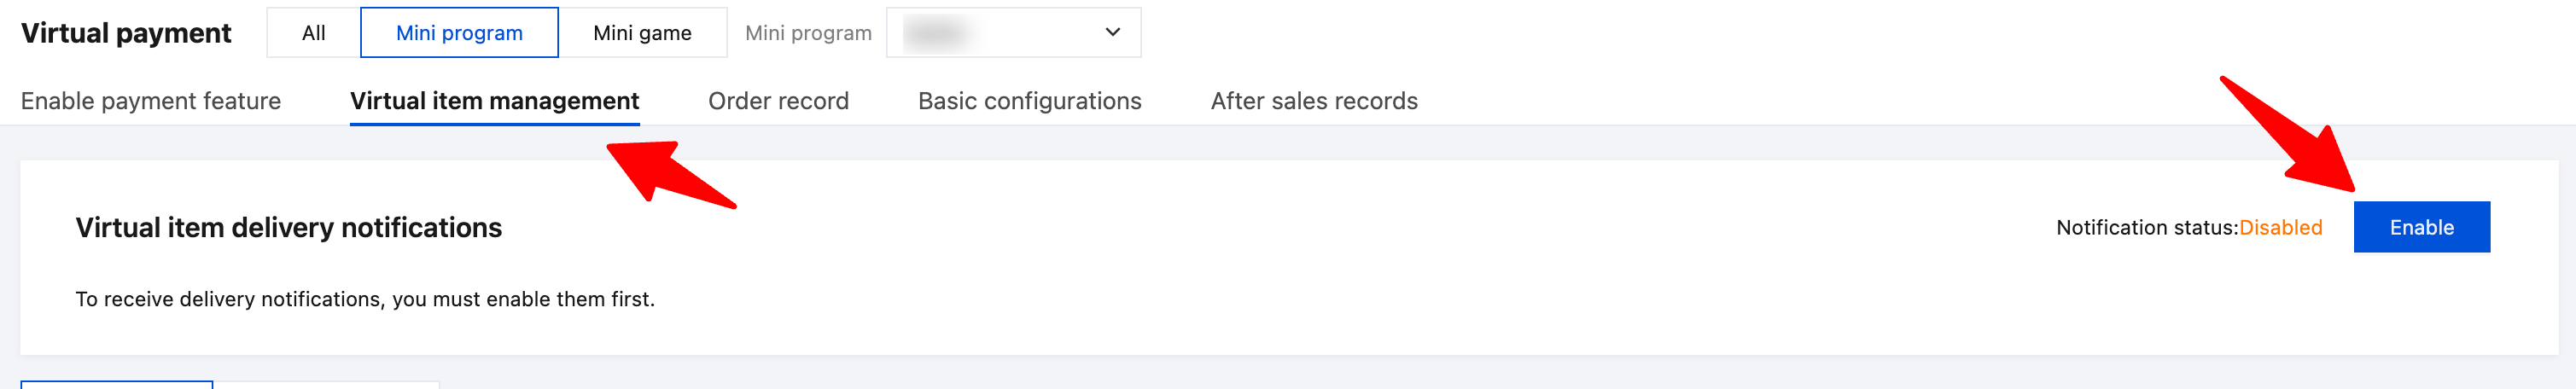Choose the Mini game filter

(x=642, y=33)
